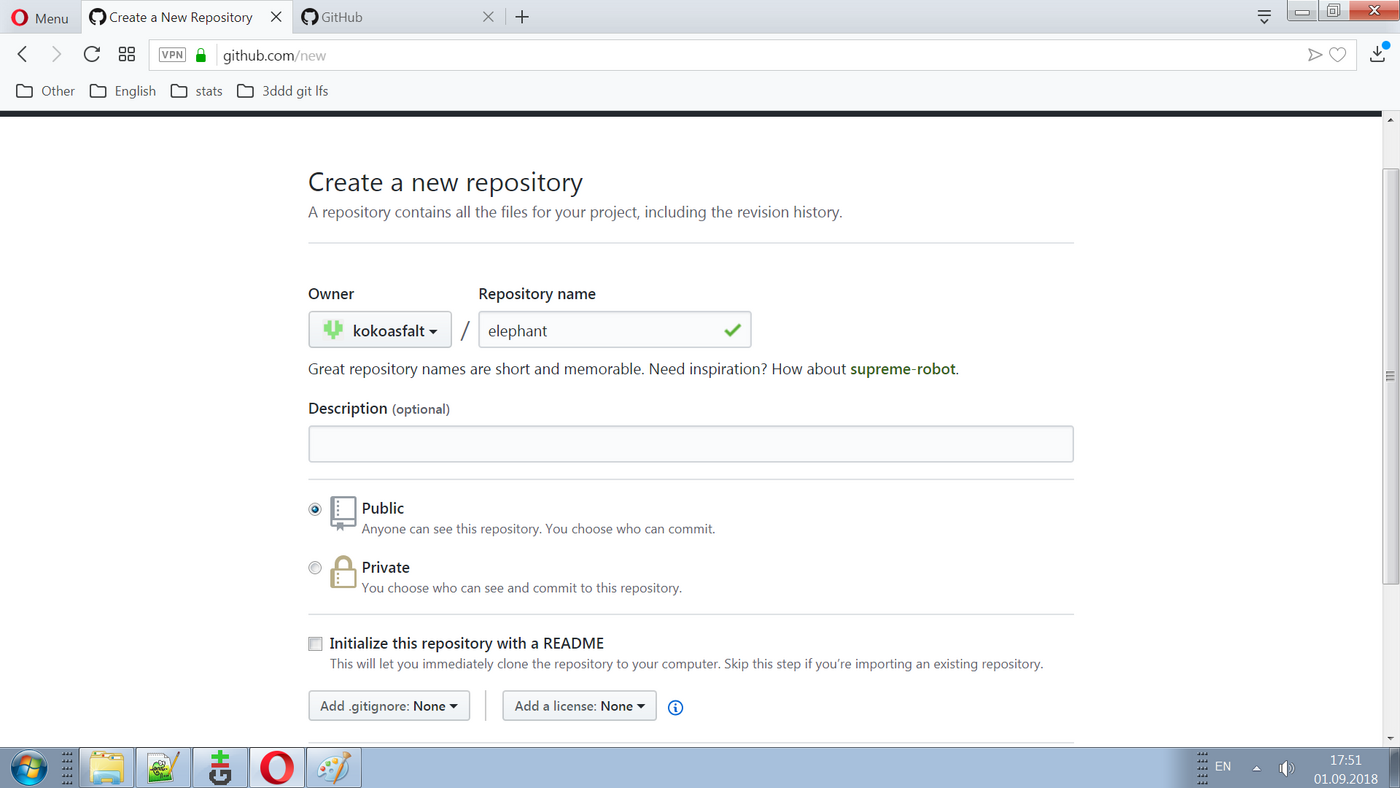The height and width of the screenshot is (788, 1400).
Task: Click the Repository name field
Action: tap(614, 330)
